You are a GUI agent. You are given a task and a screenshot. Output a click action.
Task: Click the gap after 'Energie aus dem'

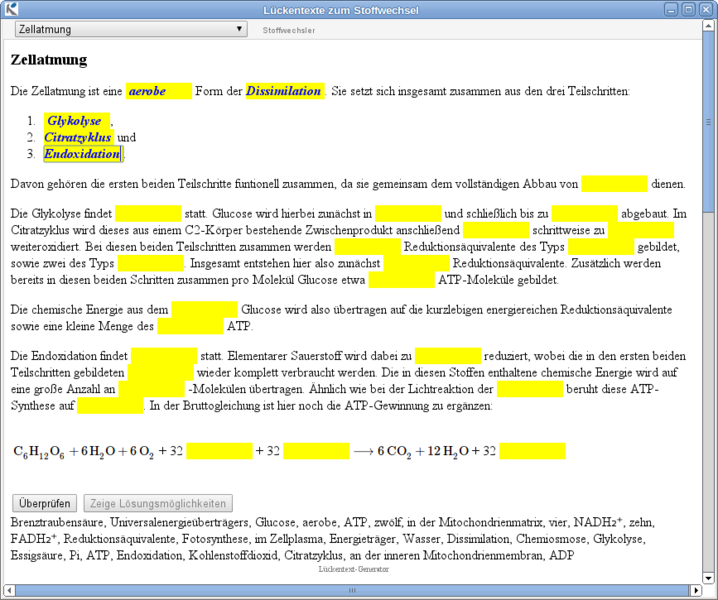(205, 310)
